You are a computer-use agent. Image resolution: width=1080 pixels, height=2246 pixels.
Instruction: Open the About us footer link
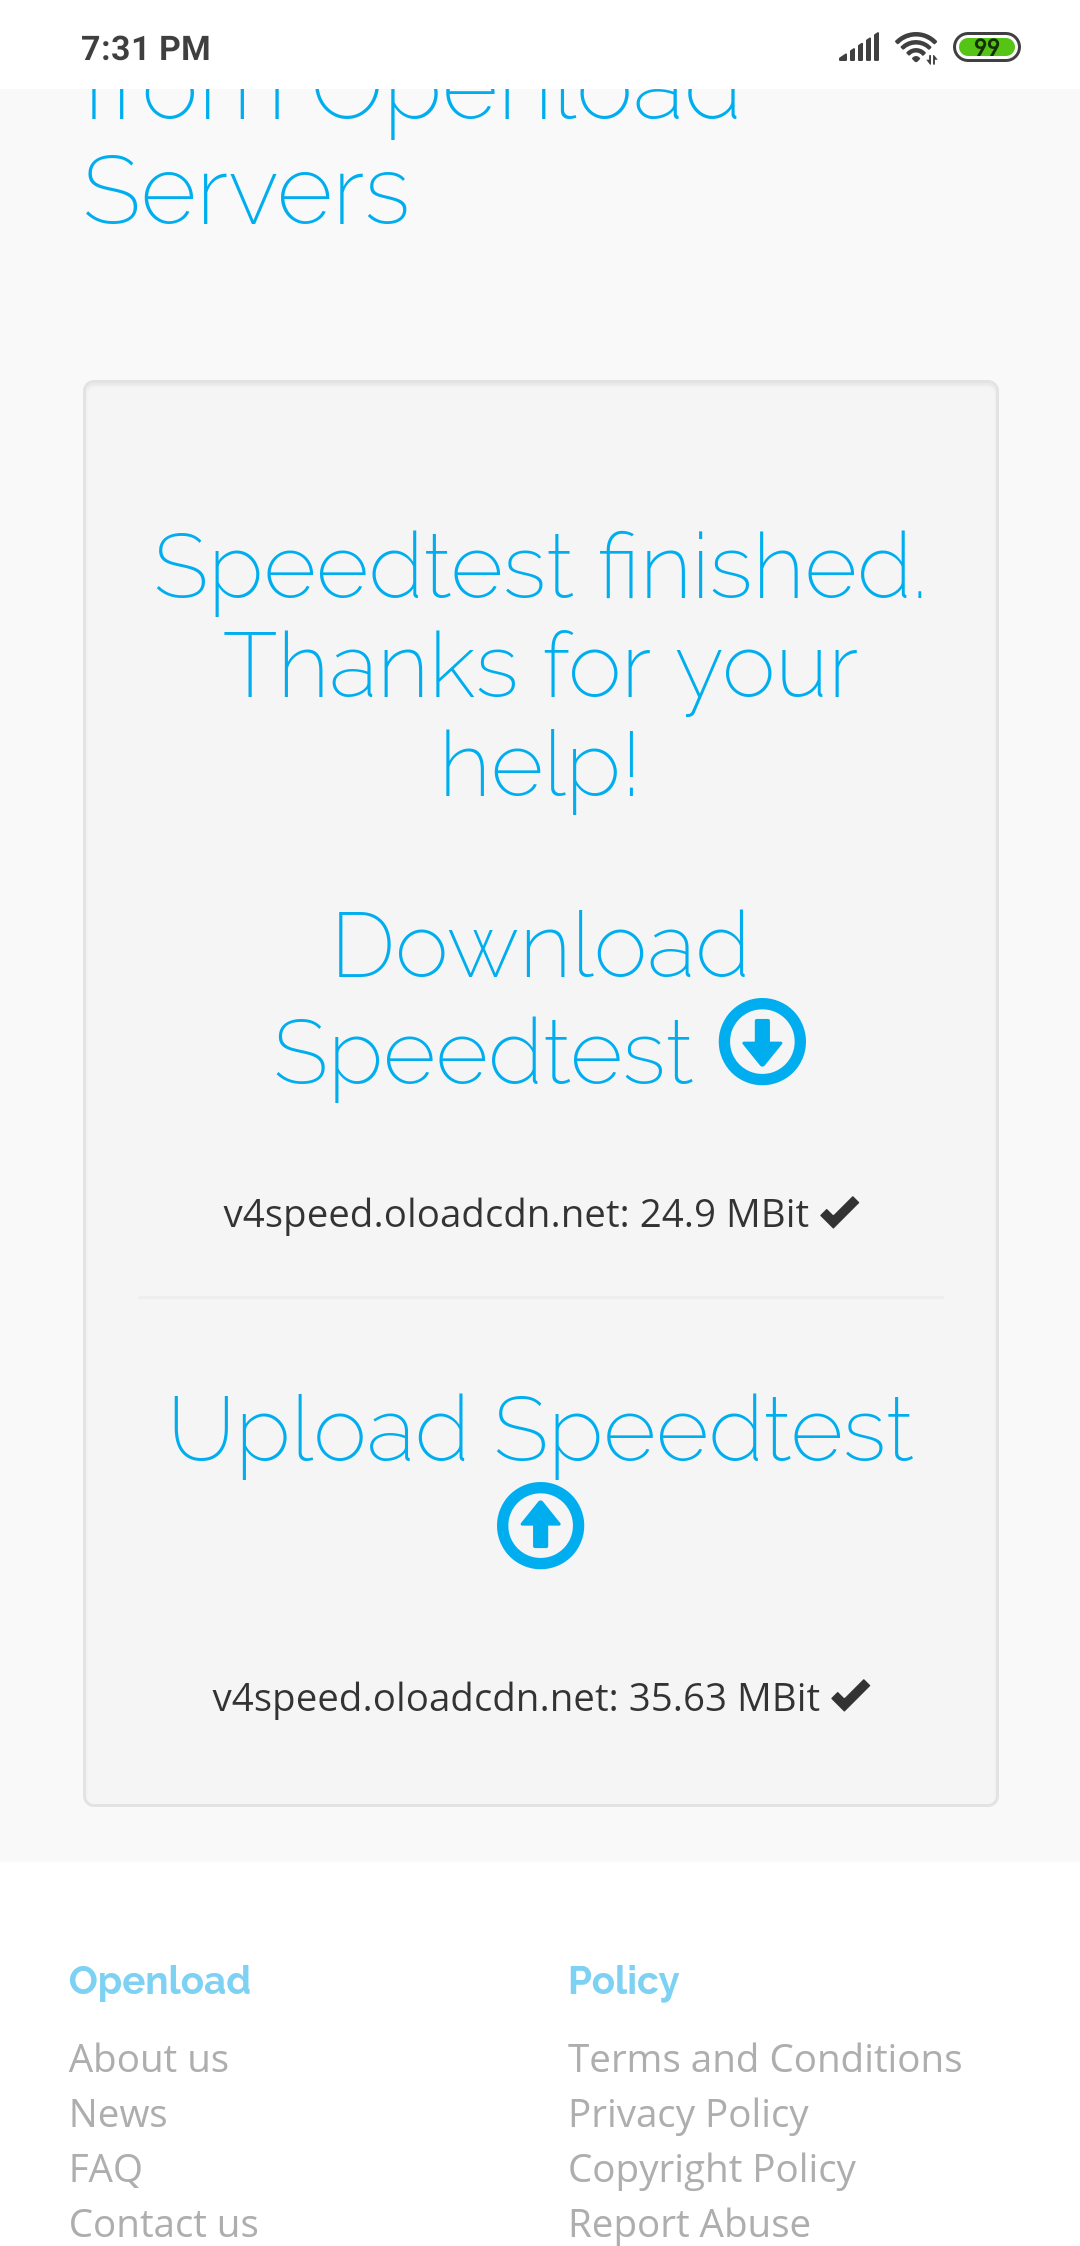tap(149, 2058)
